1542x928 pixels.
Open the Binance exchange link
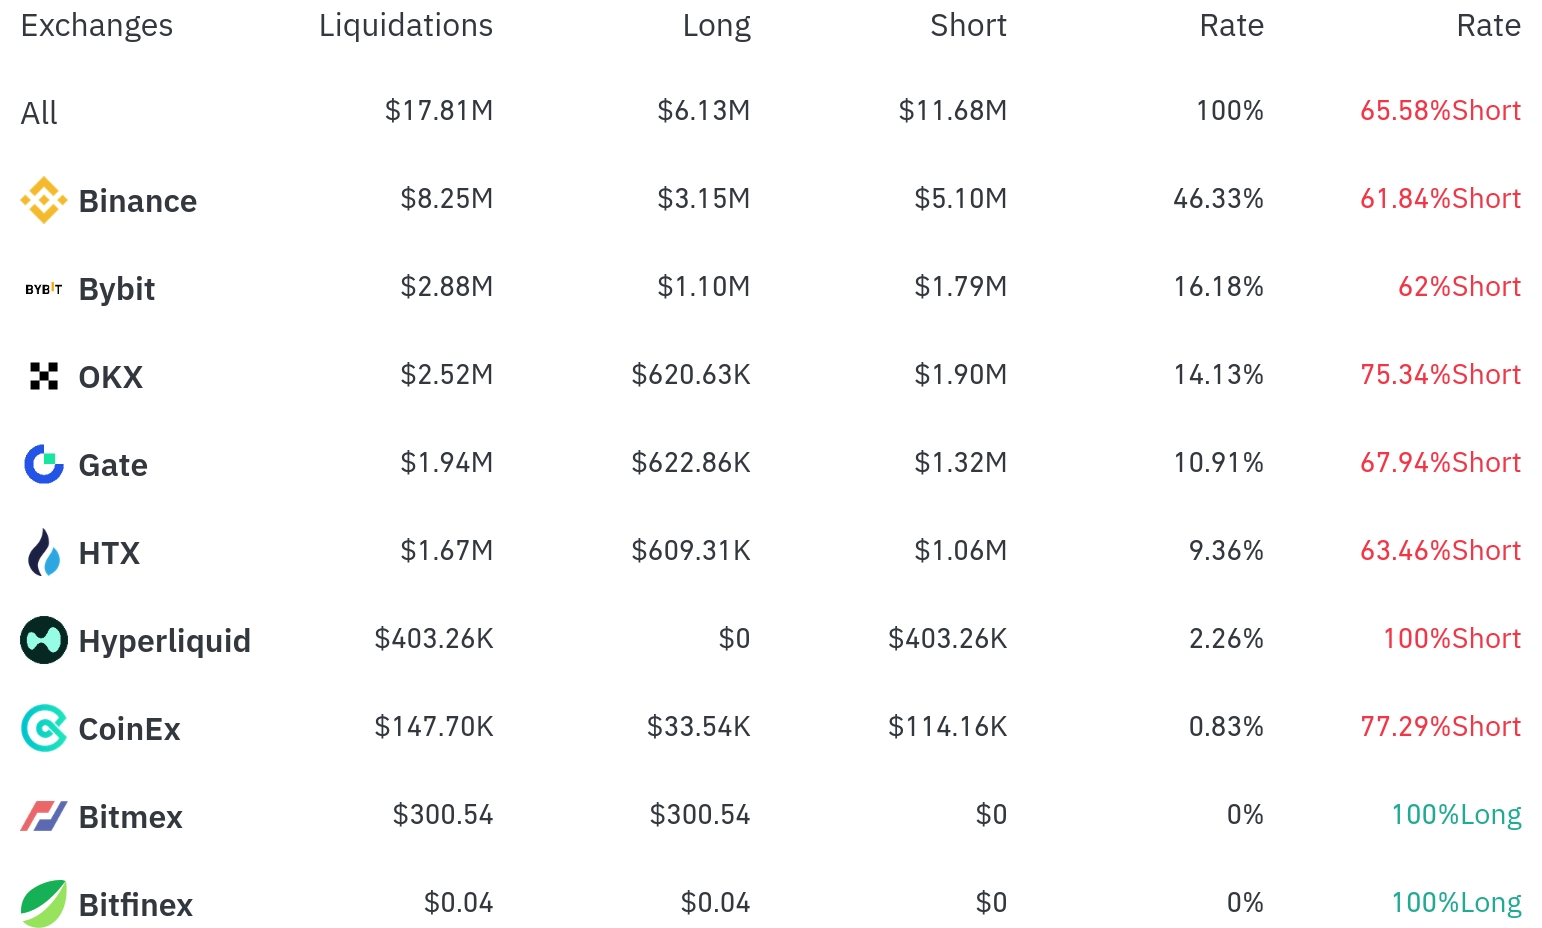pyautogui.click(x=138, y=201)
